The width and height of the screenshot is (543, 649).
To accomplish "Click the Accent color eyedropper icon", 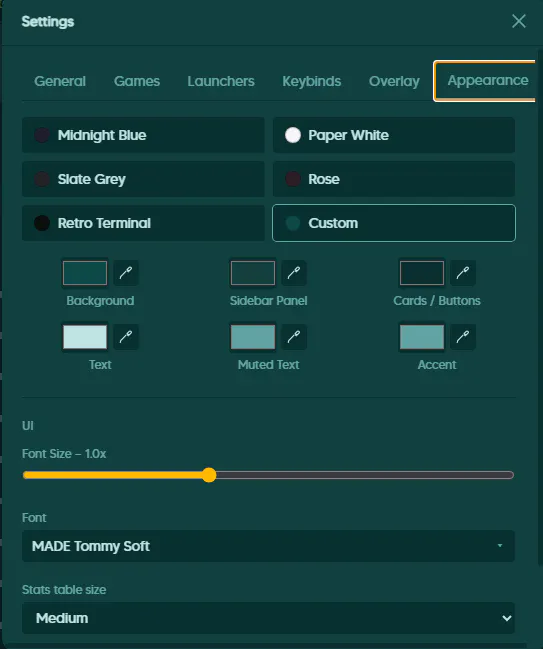I will pos(463,337).
